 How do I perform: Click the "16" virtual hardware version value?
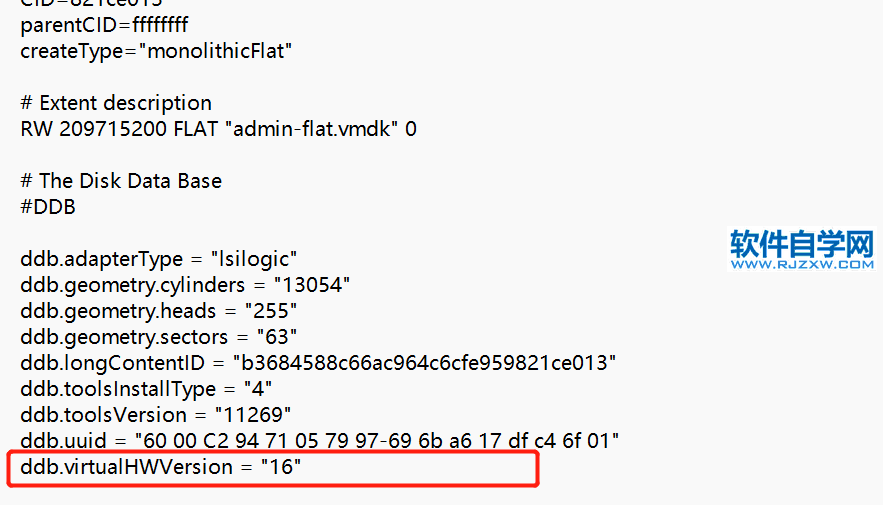(282, 466)
